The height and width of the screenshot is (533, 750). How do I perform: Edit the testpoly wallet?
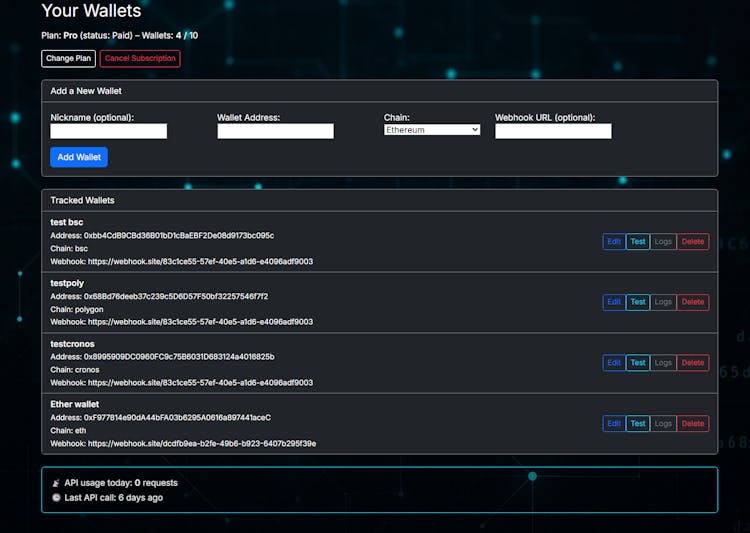(x=614, y=302)
